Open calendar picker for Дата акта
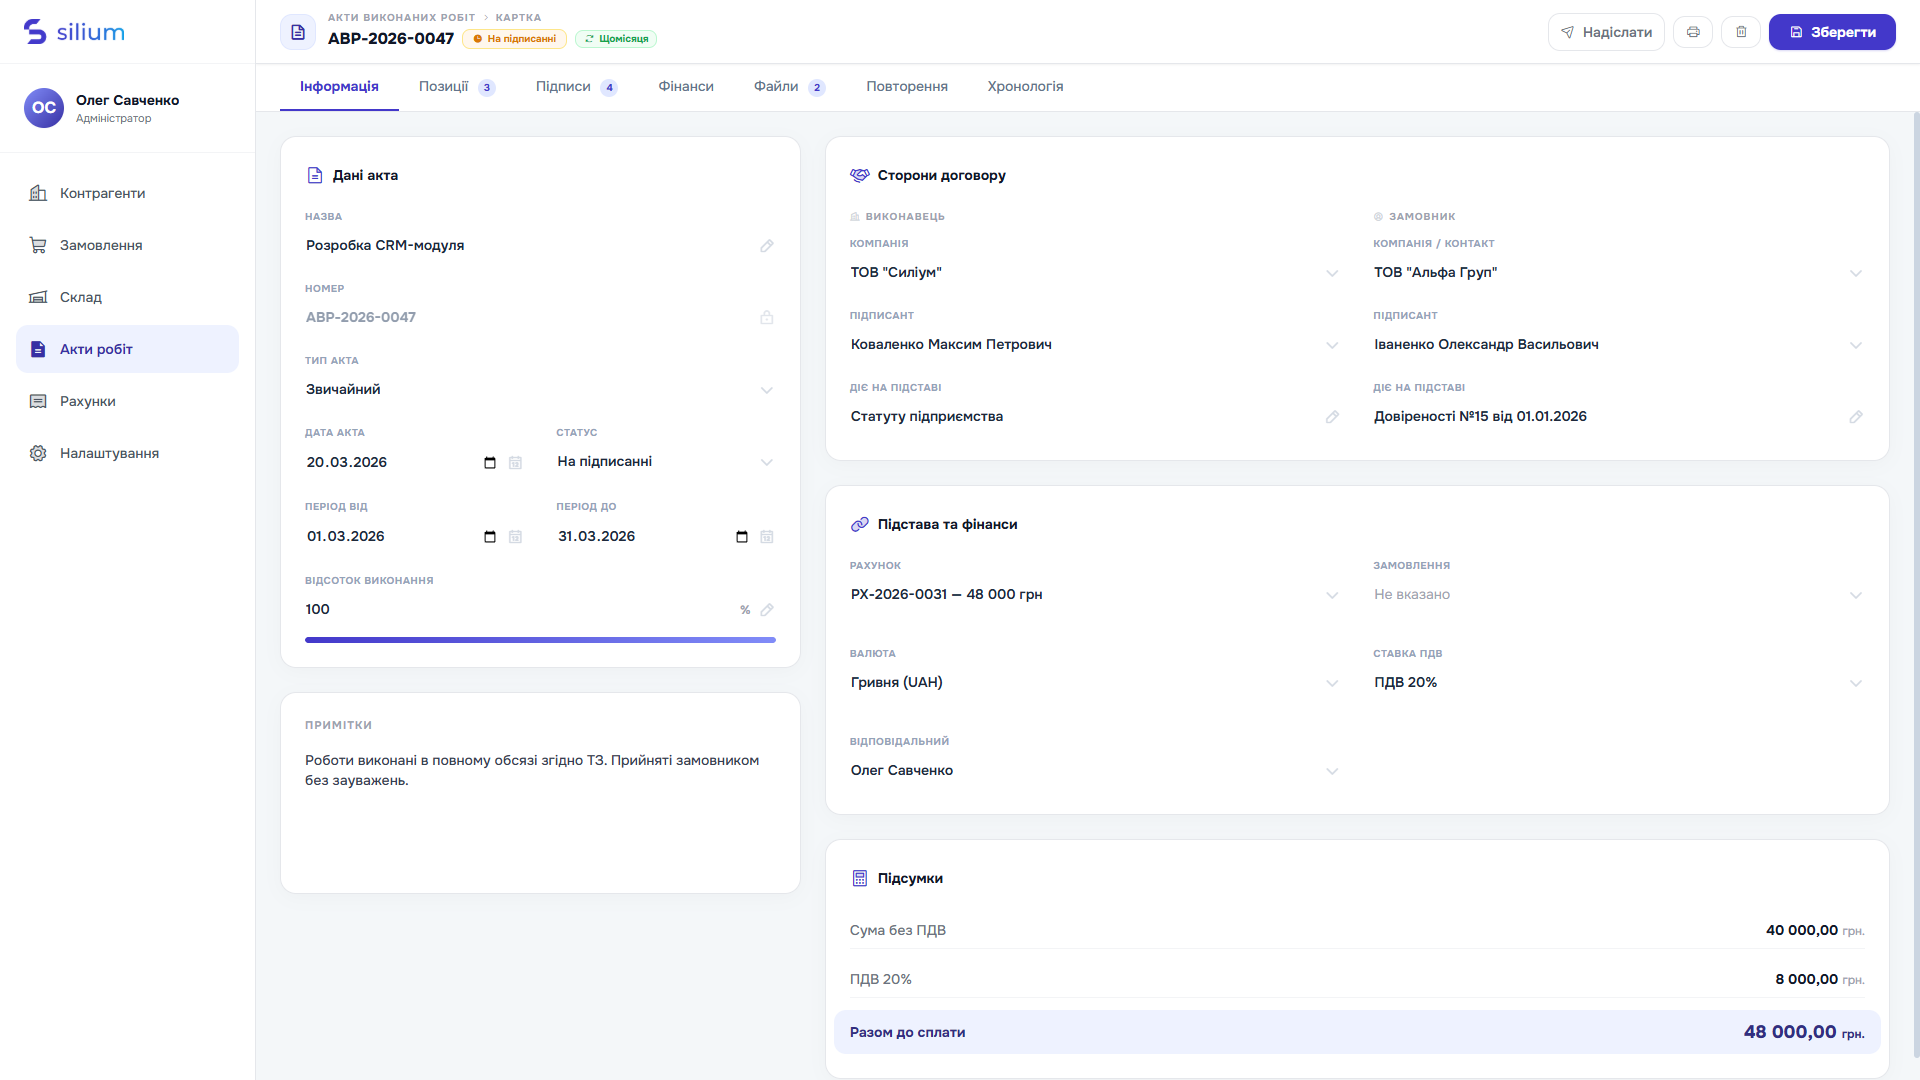This screenshot has height=1080, width=1920. coord(490,463)
